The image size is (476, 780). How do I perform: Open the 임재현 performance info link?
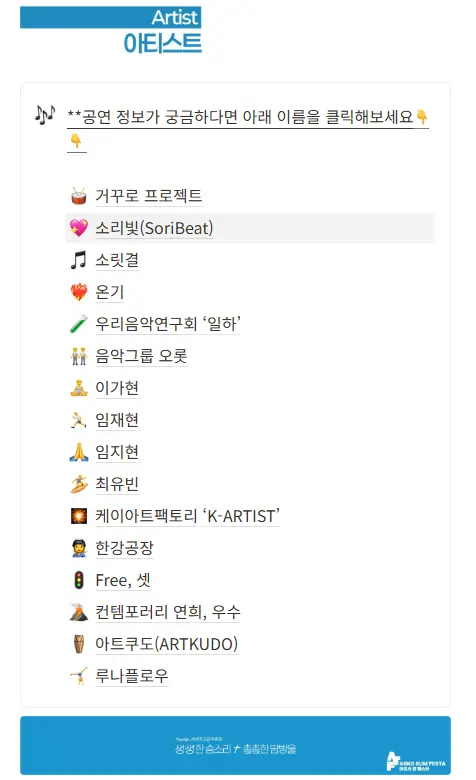point(117,420)
